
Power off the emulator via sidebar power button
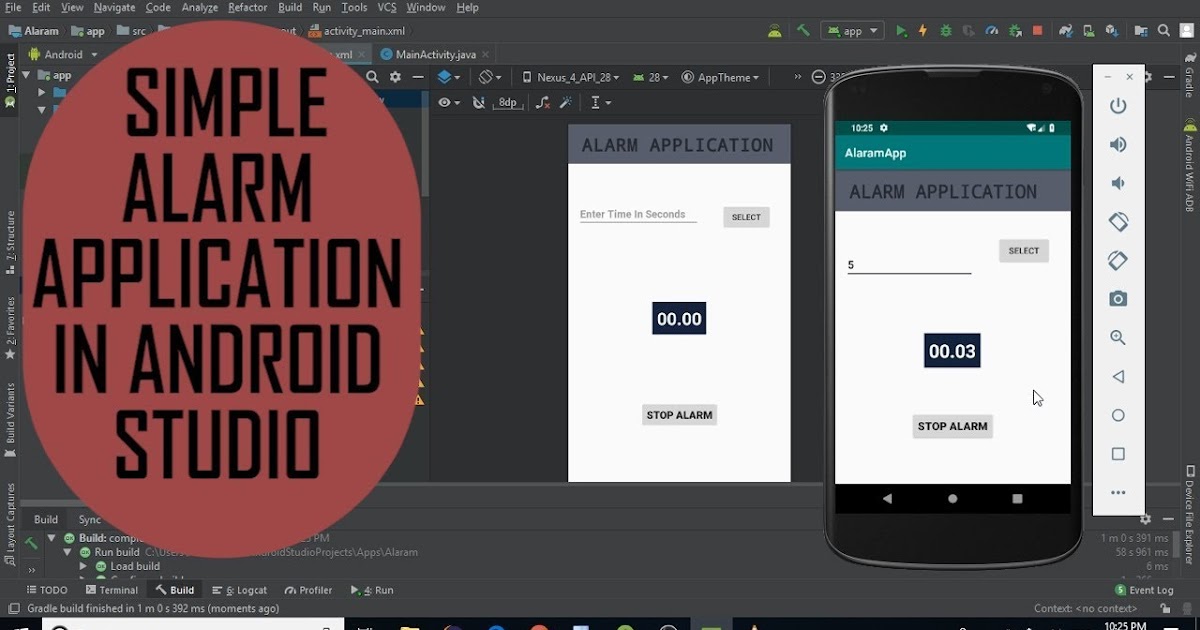click(1118, 106)
